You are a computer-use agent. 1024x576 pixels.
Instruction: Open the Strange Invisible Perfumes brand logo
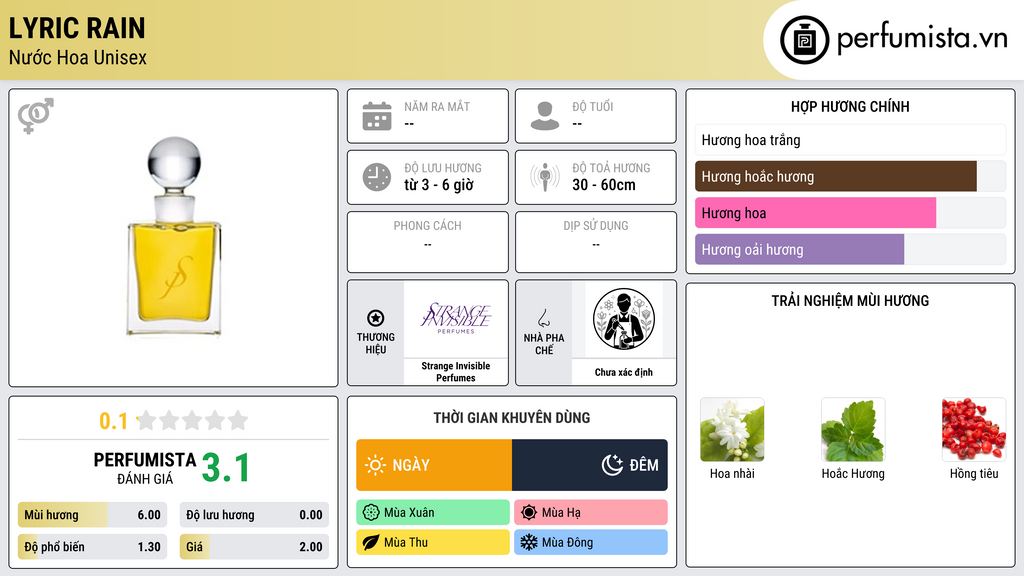(456, 319)
